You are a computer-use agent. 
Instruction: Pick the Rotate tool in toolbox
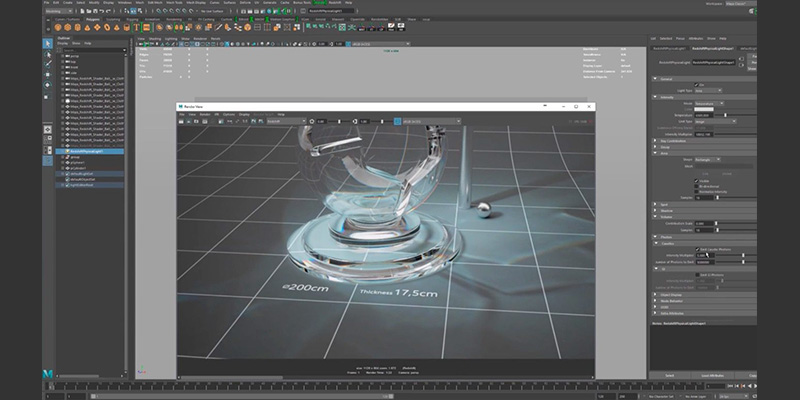47,85
